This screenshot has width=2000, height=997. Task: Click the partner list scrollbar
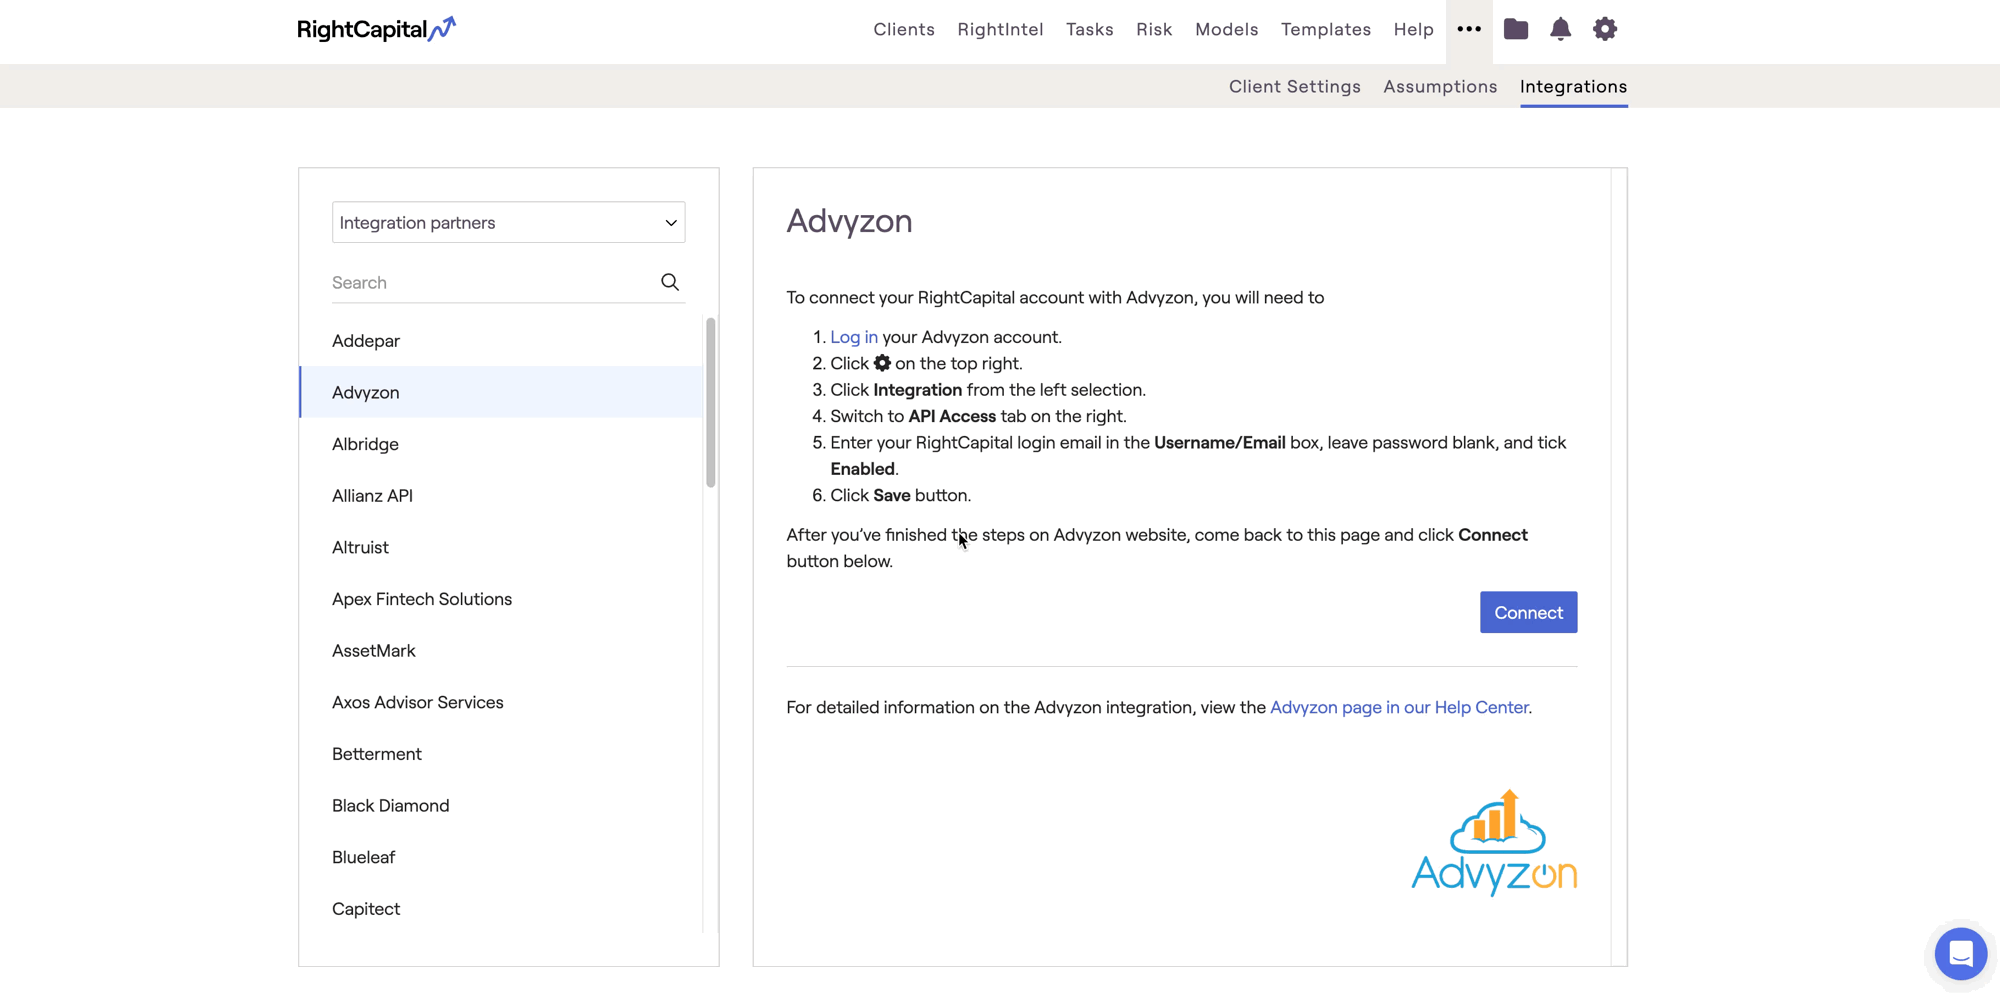point(710,403)
